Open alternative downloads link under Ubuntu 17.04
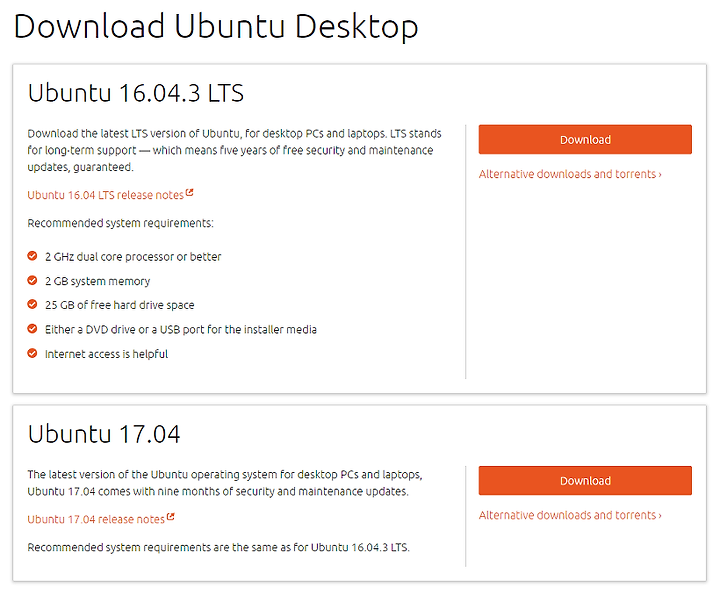The image size is (720, 594). (x=570, y=515)
